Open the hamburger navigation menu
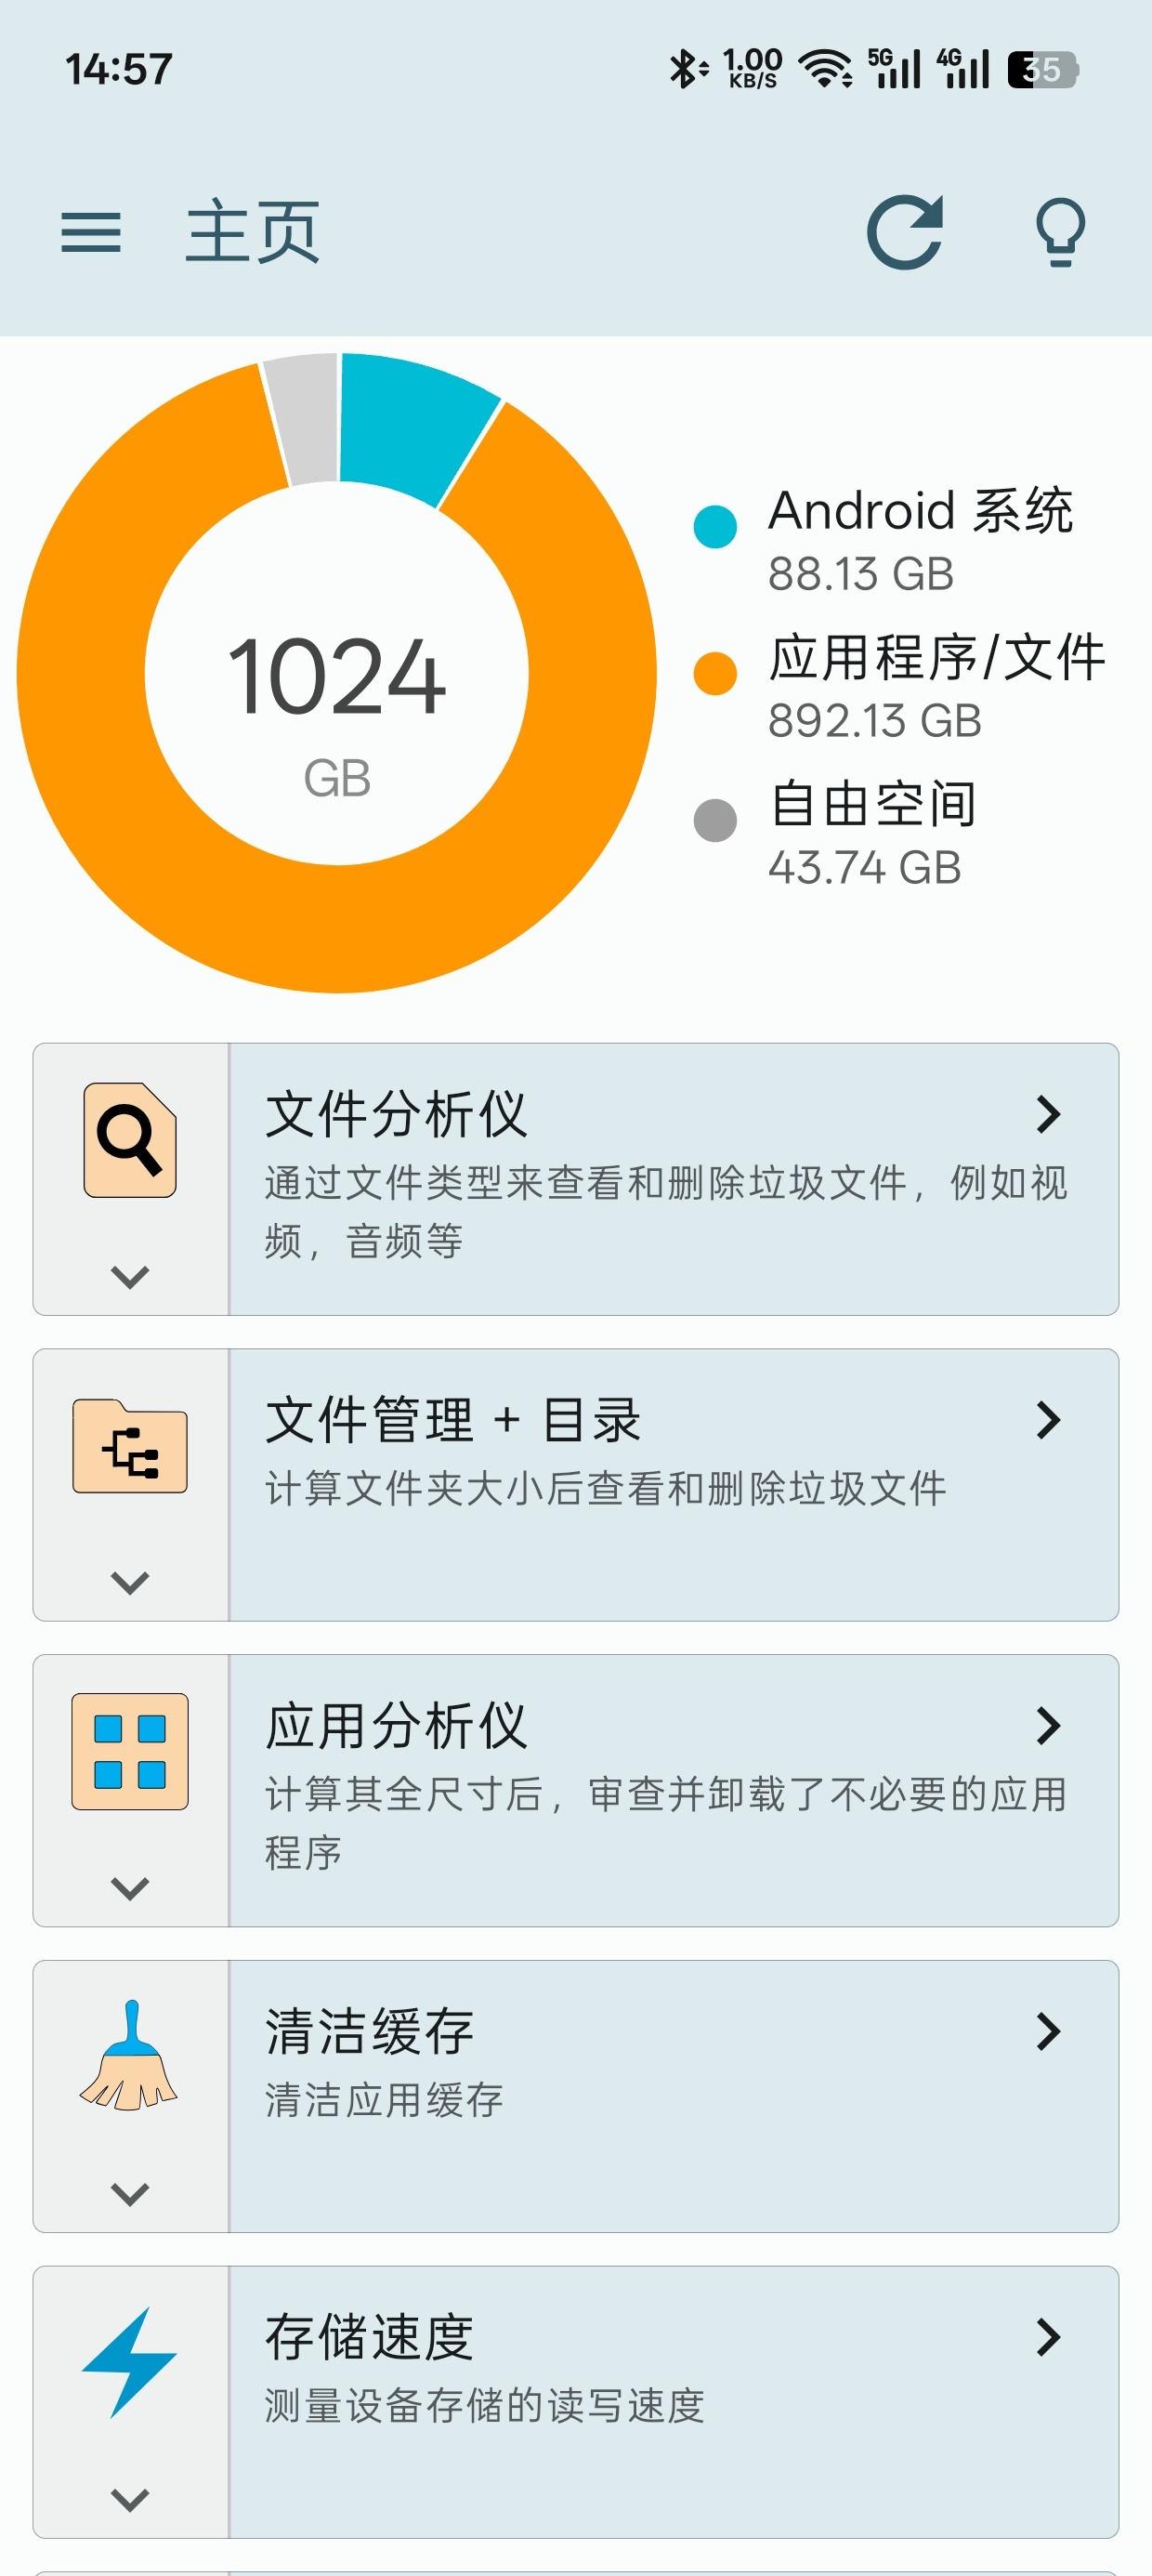The height and width of the screenshot is (2576, 1152). coord(91,233)
